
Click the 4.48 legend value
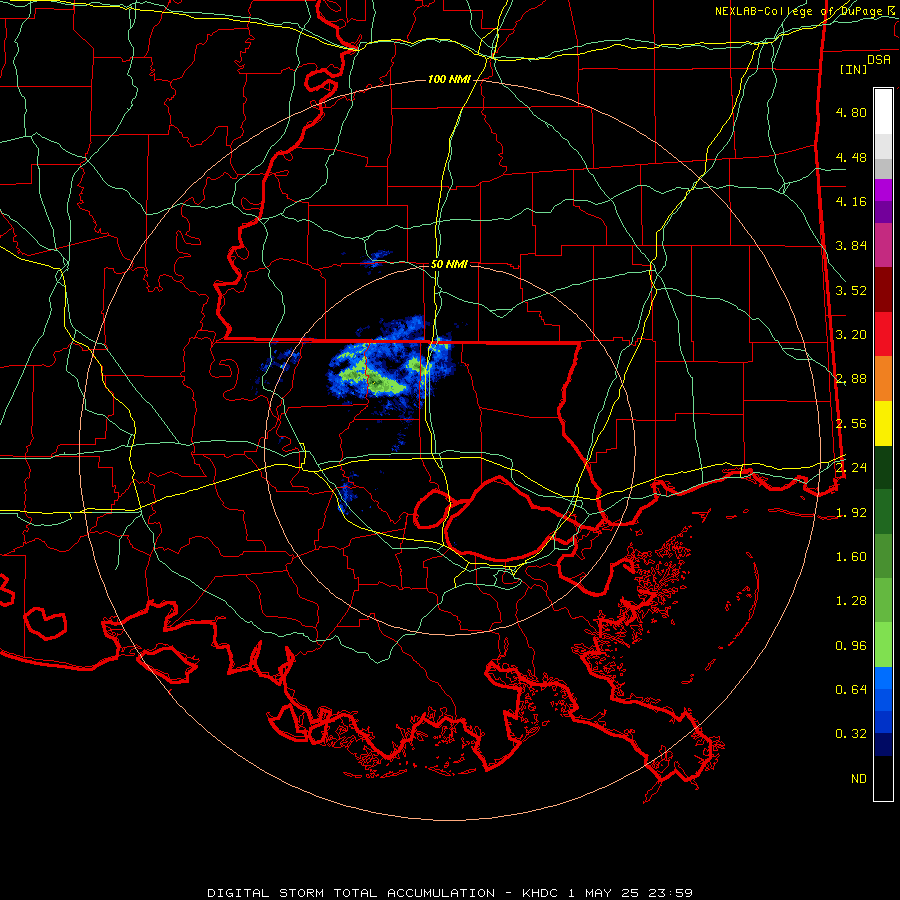[851, 157]
